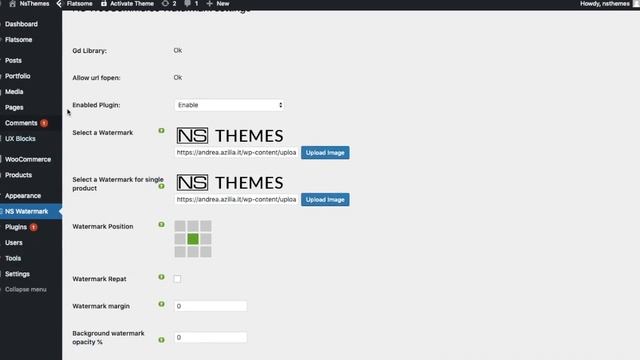Select bottom-right watermark position square

[206, 252]
